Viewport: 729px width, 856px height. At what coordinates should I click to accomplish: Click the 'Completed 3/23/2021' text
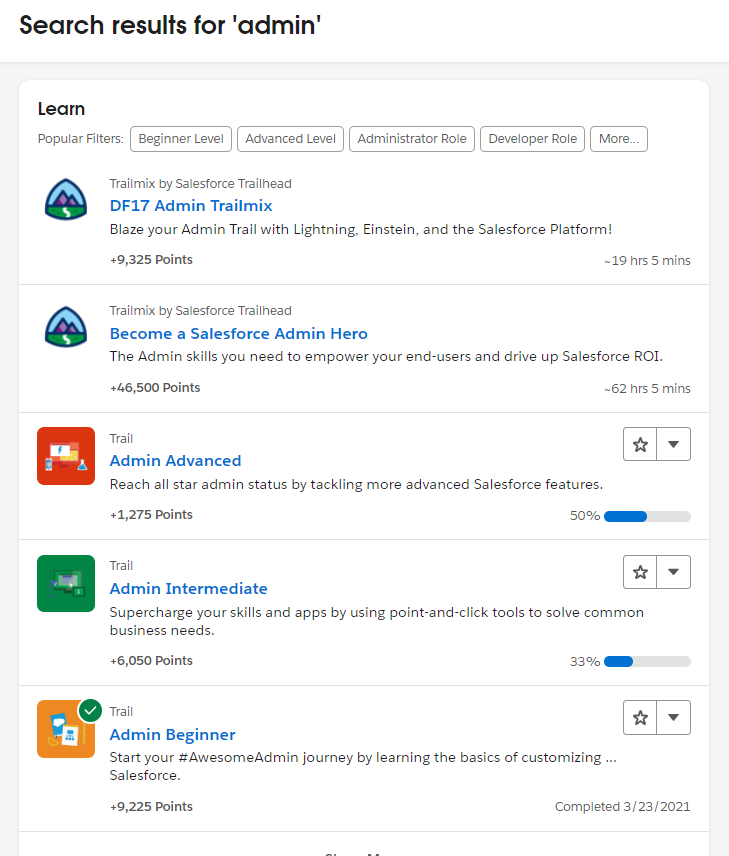point(623,807)
